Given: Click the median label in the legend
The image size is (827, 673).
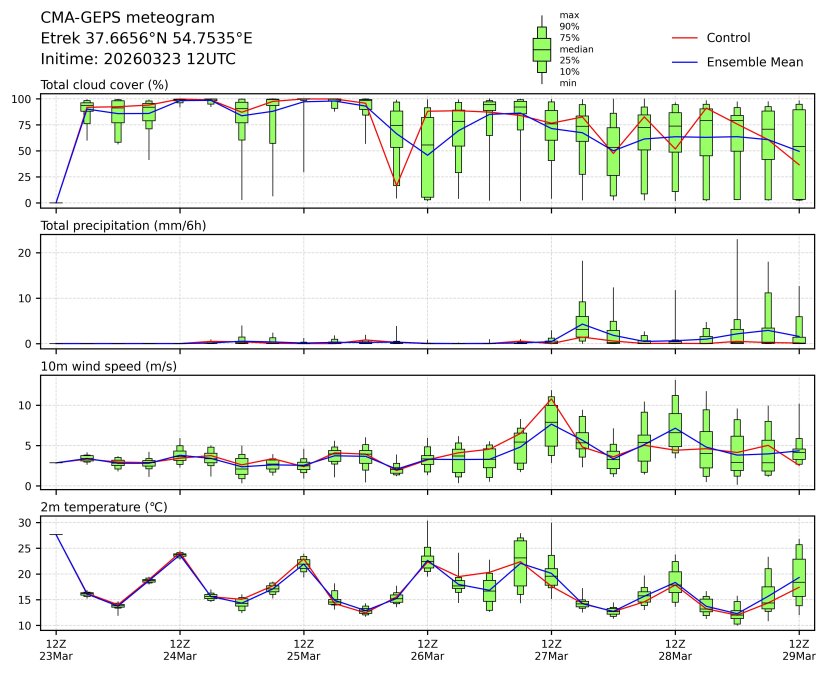Looking at the screenshot, I should [569, 49].
